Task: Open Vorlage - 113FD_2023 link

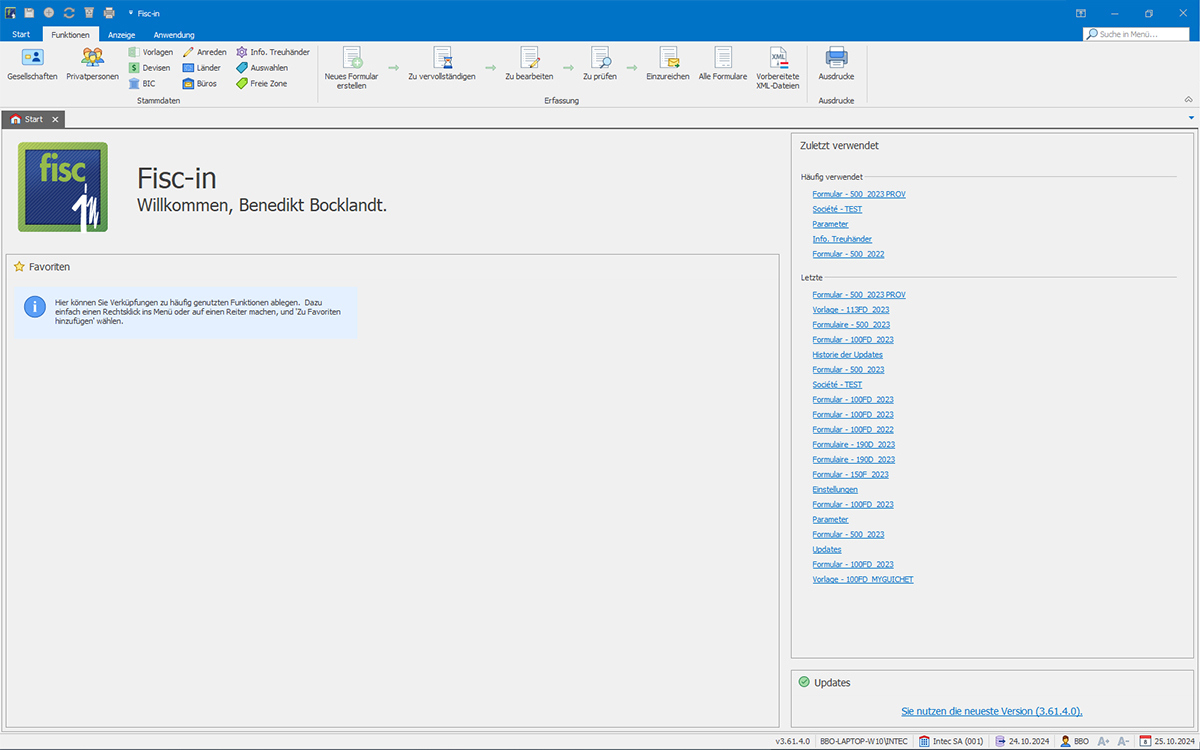Action: 851,310
